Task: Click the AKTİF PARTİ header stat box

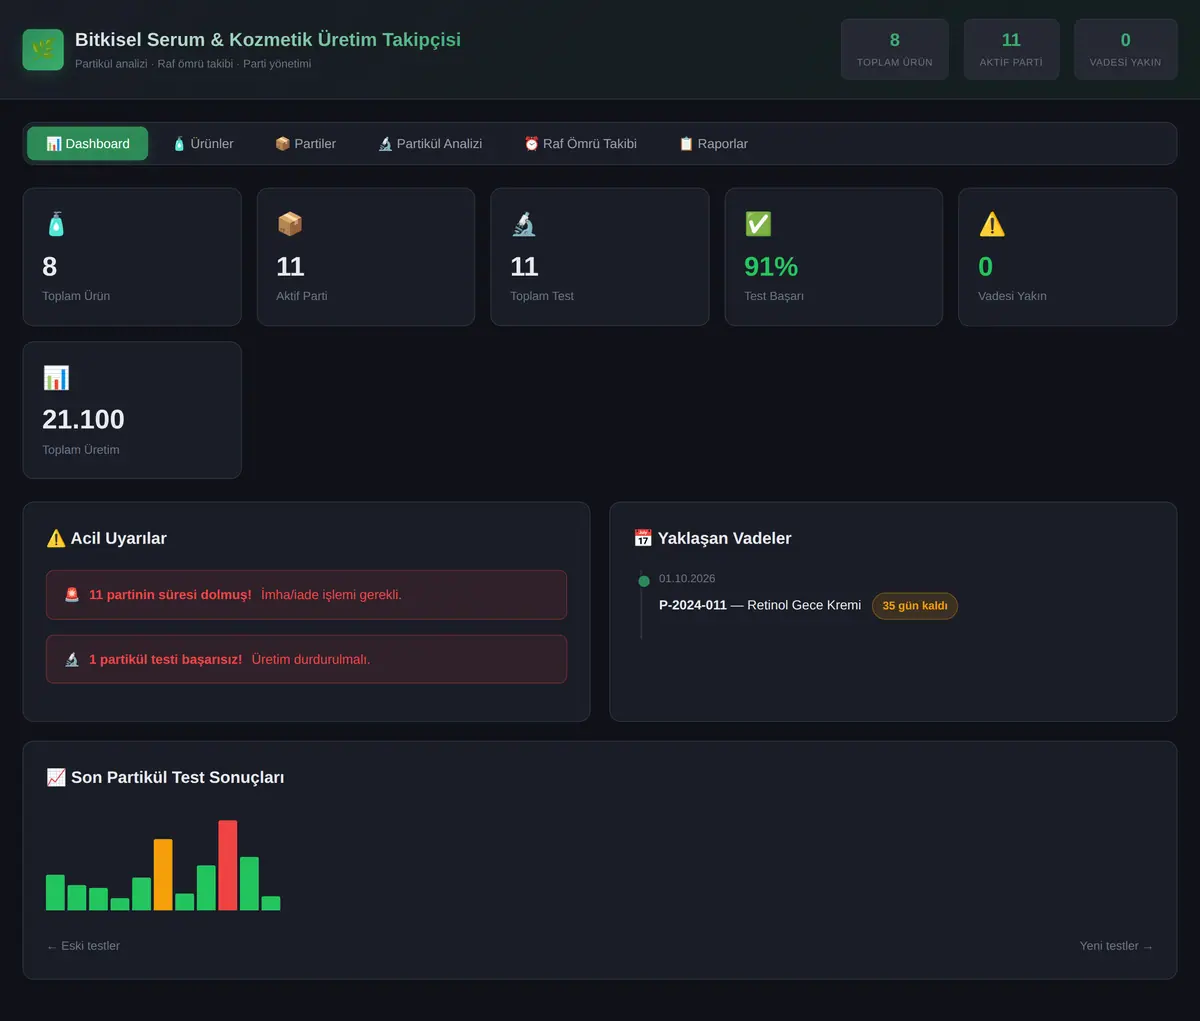Action: (x=1011, y=49)
